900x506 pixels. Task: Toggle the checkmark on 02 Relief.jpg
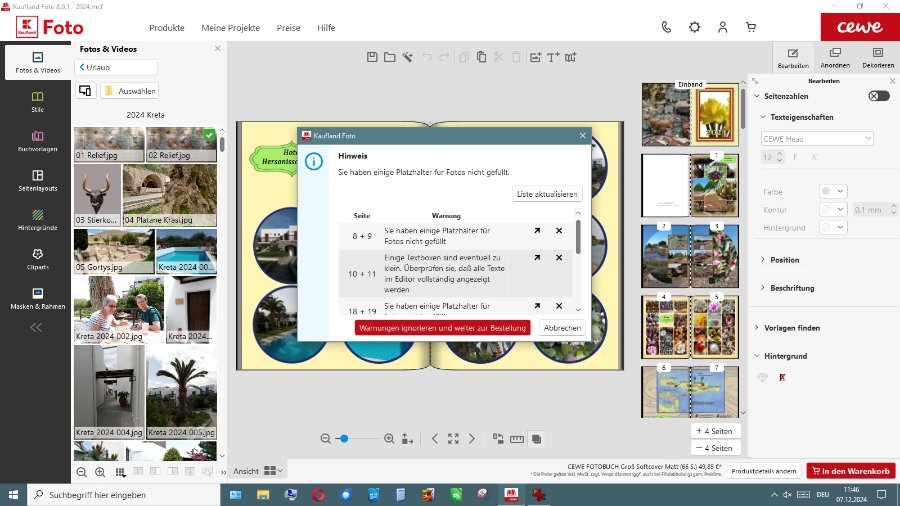(x=209, y=134)
